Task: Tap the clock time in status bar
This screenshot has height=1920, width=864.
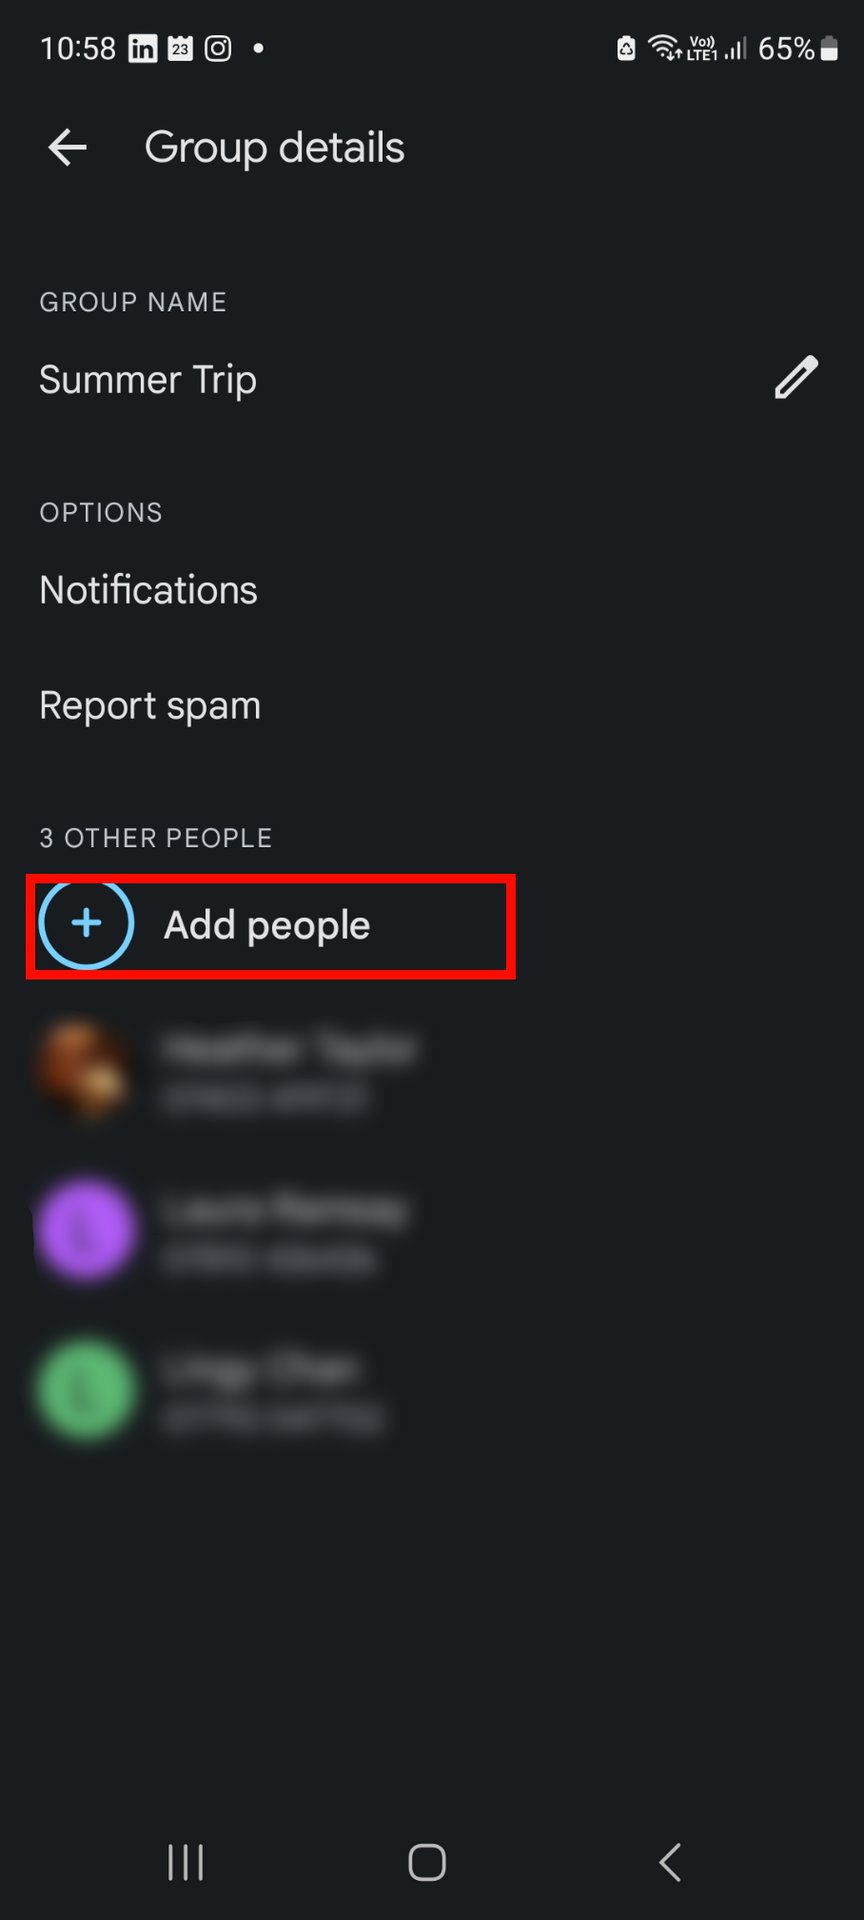Action: point(78,48)
